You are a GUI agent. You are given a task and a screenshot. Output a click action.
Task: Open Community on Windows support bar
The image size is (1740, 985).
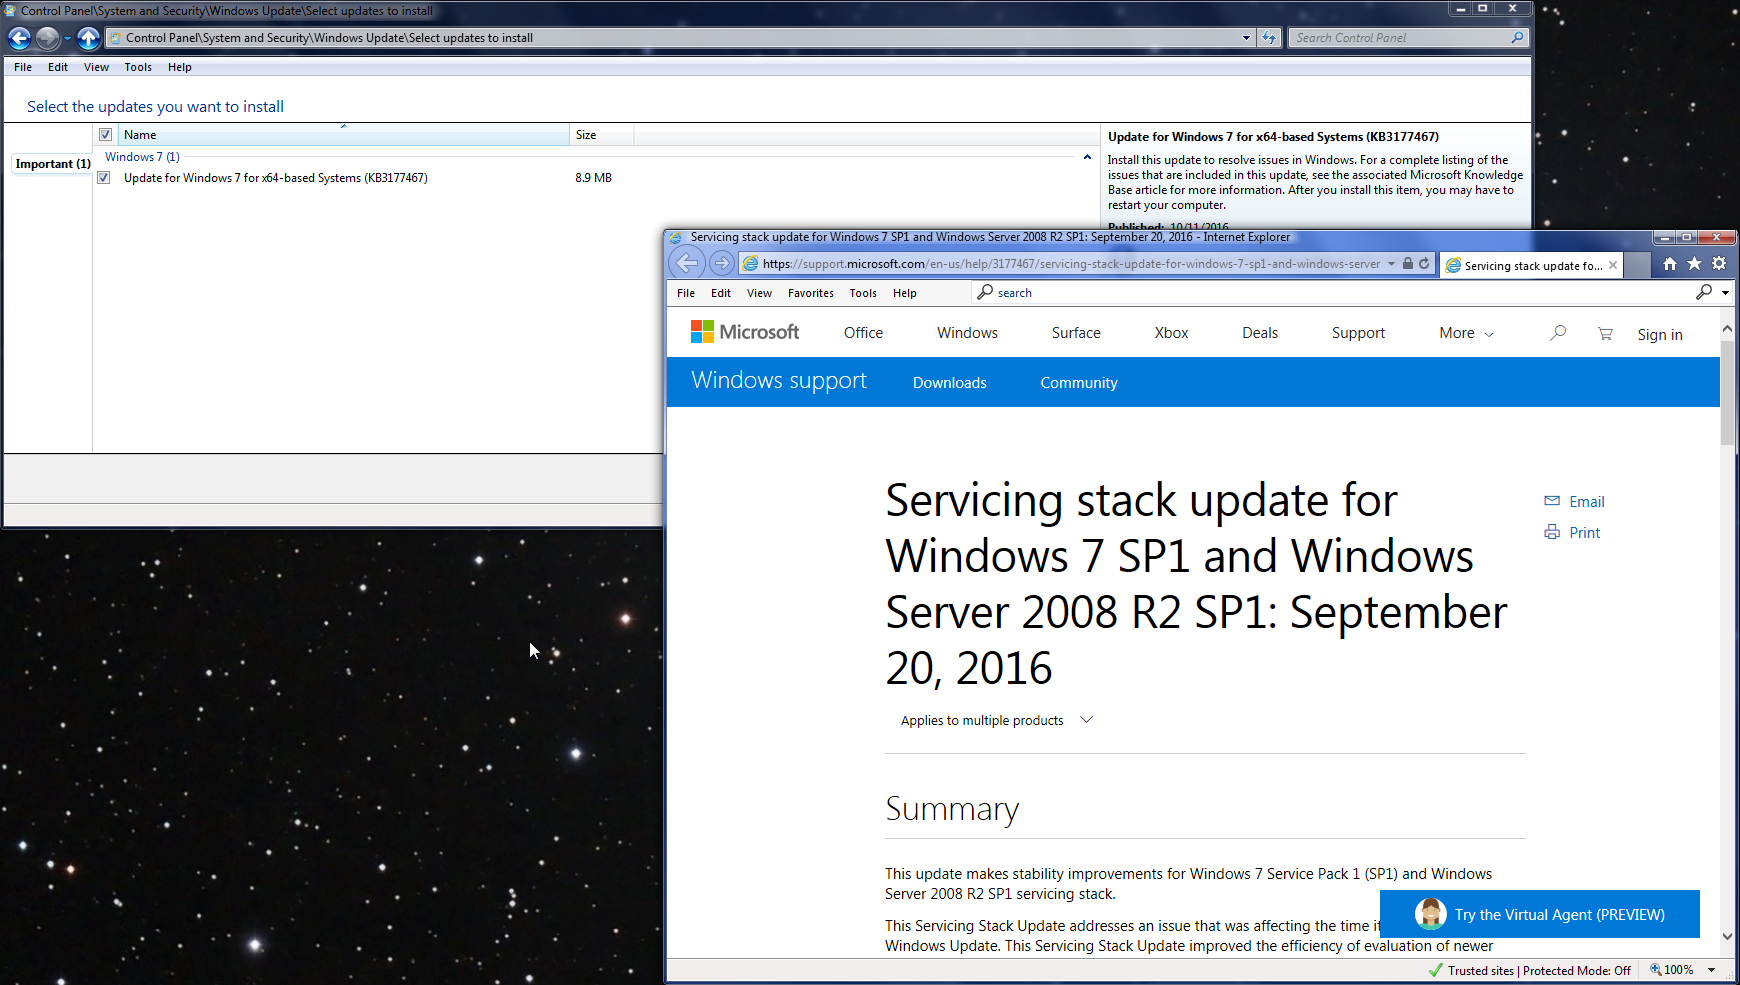tap(1079, 383)
